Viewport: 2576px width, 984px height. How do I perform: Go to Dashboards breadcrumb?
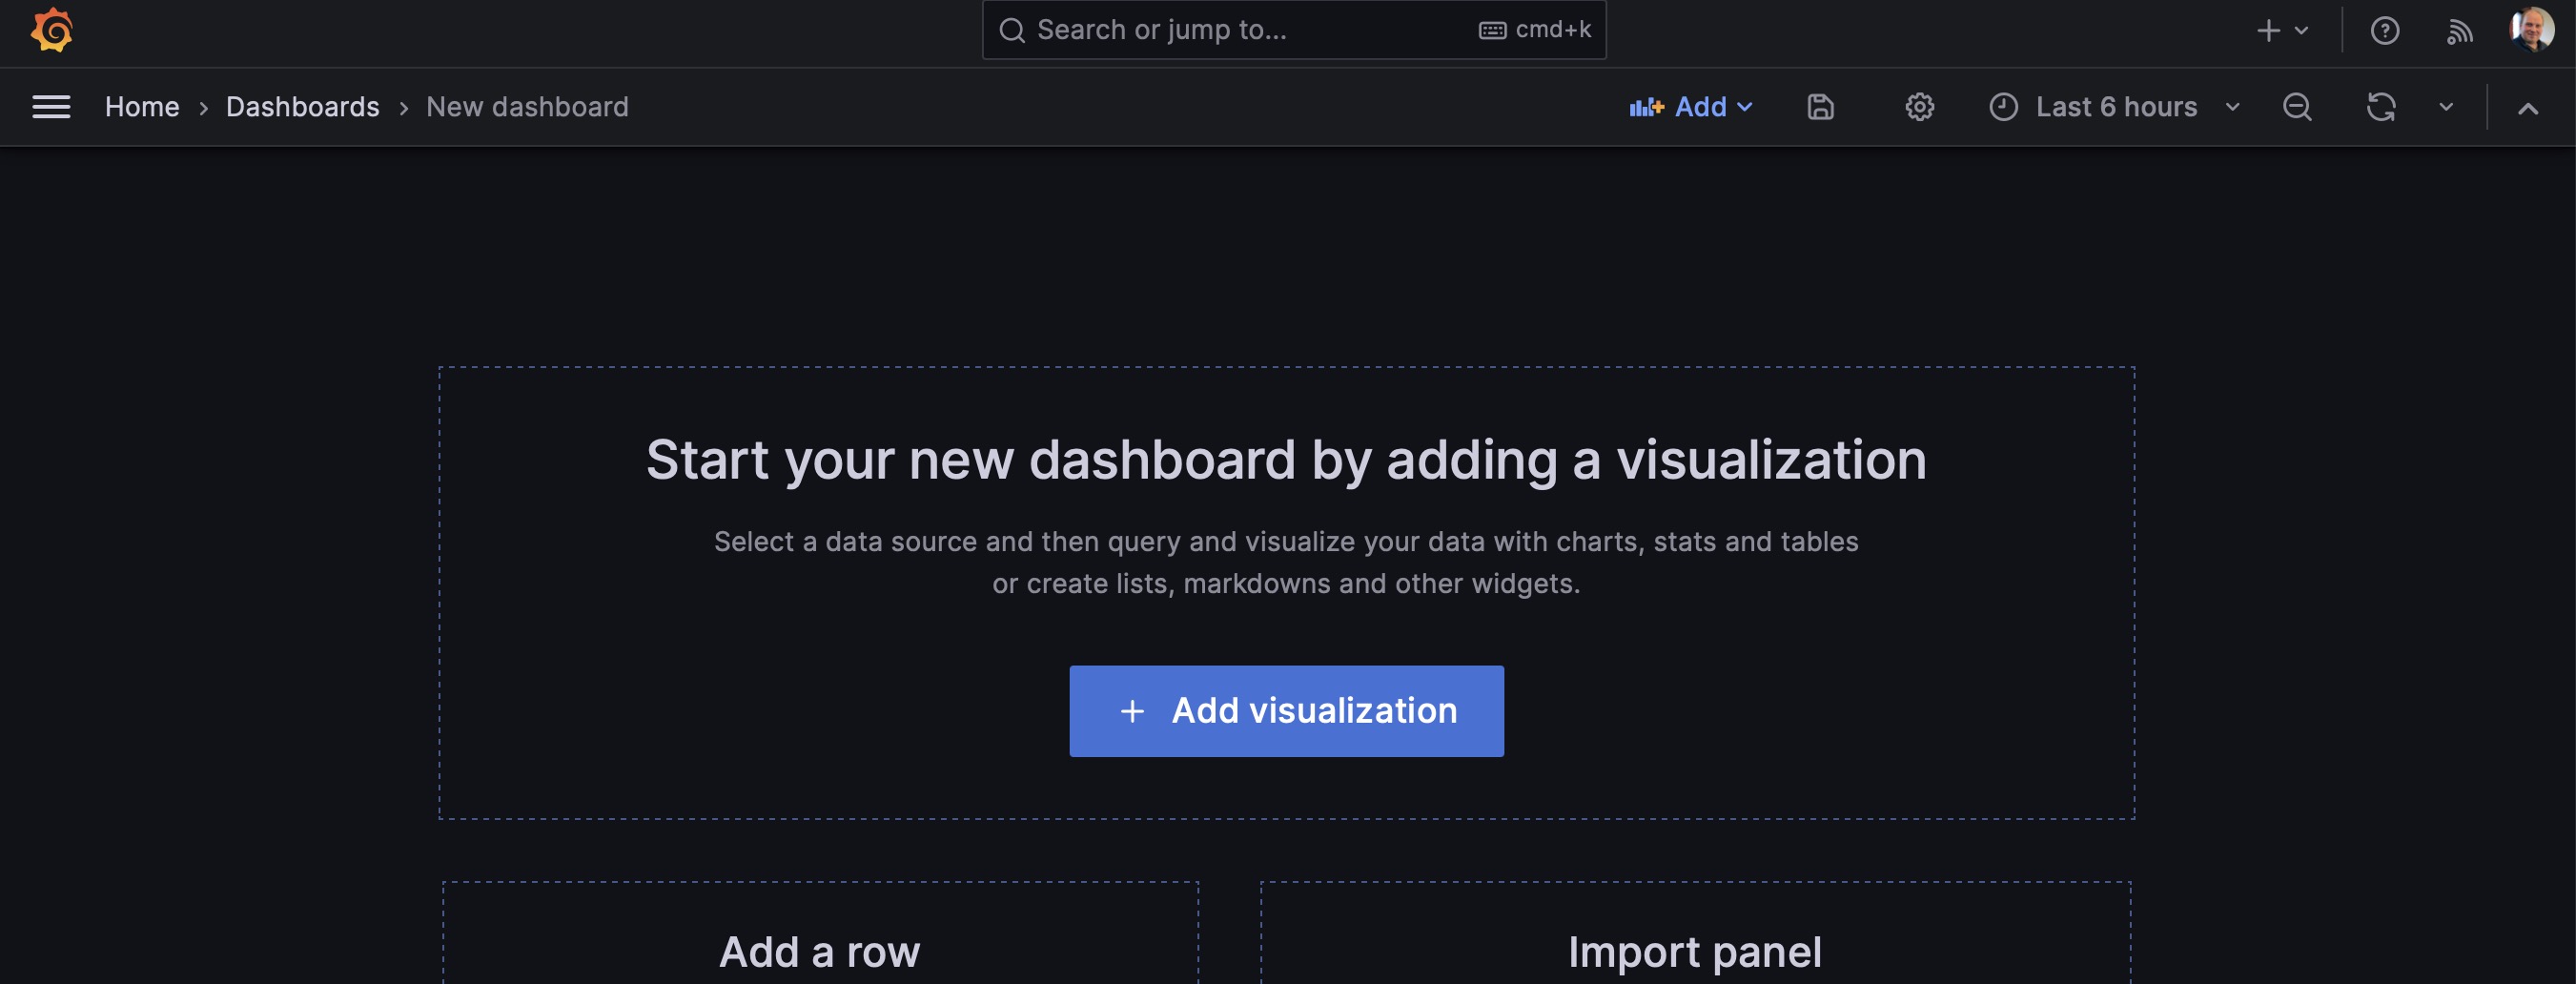303,107
